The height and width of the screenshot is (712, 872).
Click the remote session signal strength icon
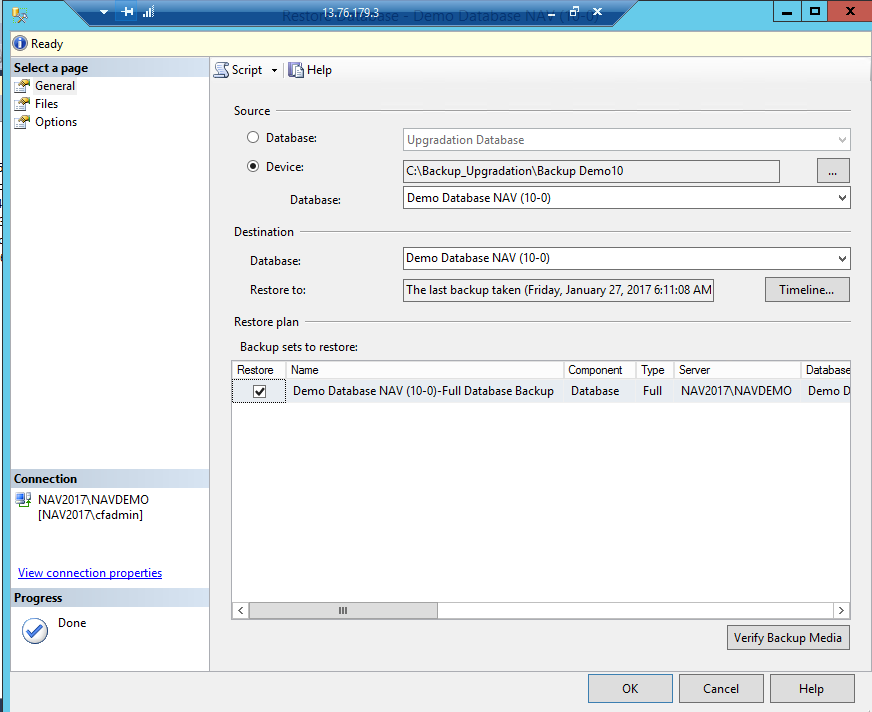[x=148, y=12]
